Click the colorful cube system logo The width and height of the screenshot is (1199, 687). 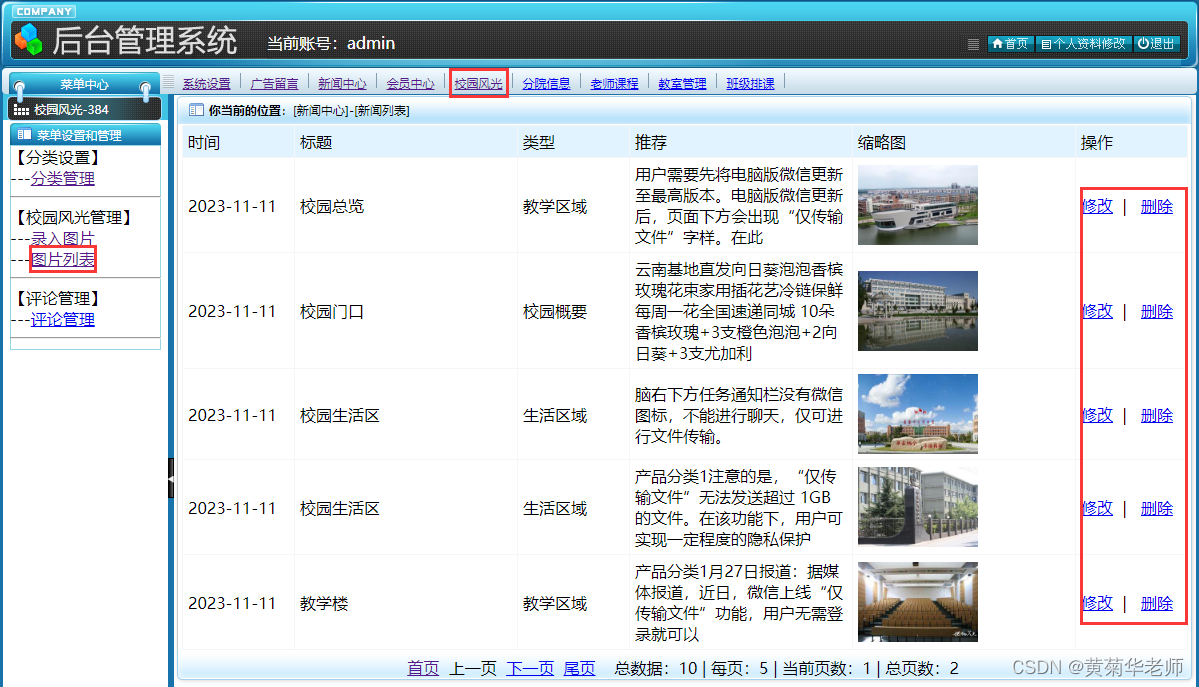point(28,39)
